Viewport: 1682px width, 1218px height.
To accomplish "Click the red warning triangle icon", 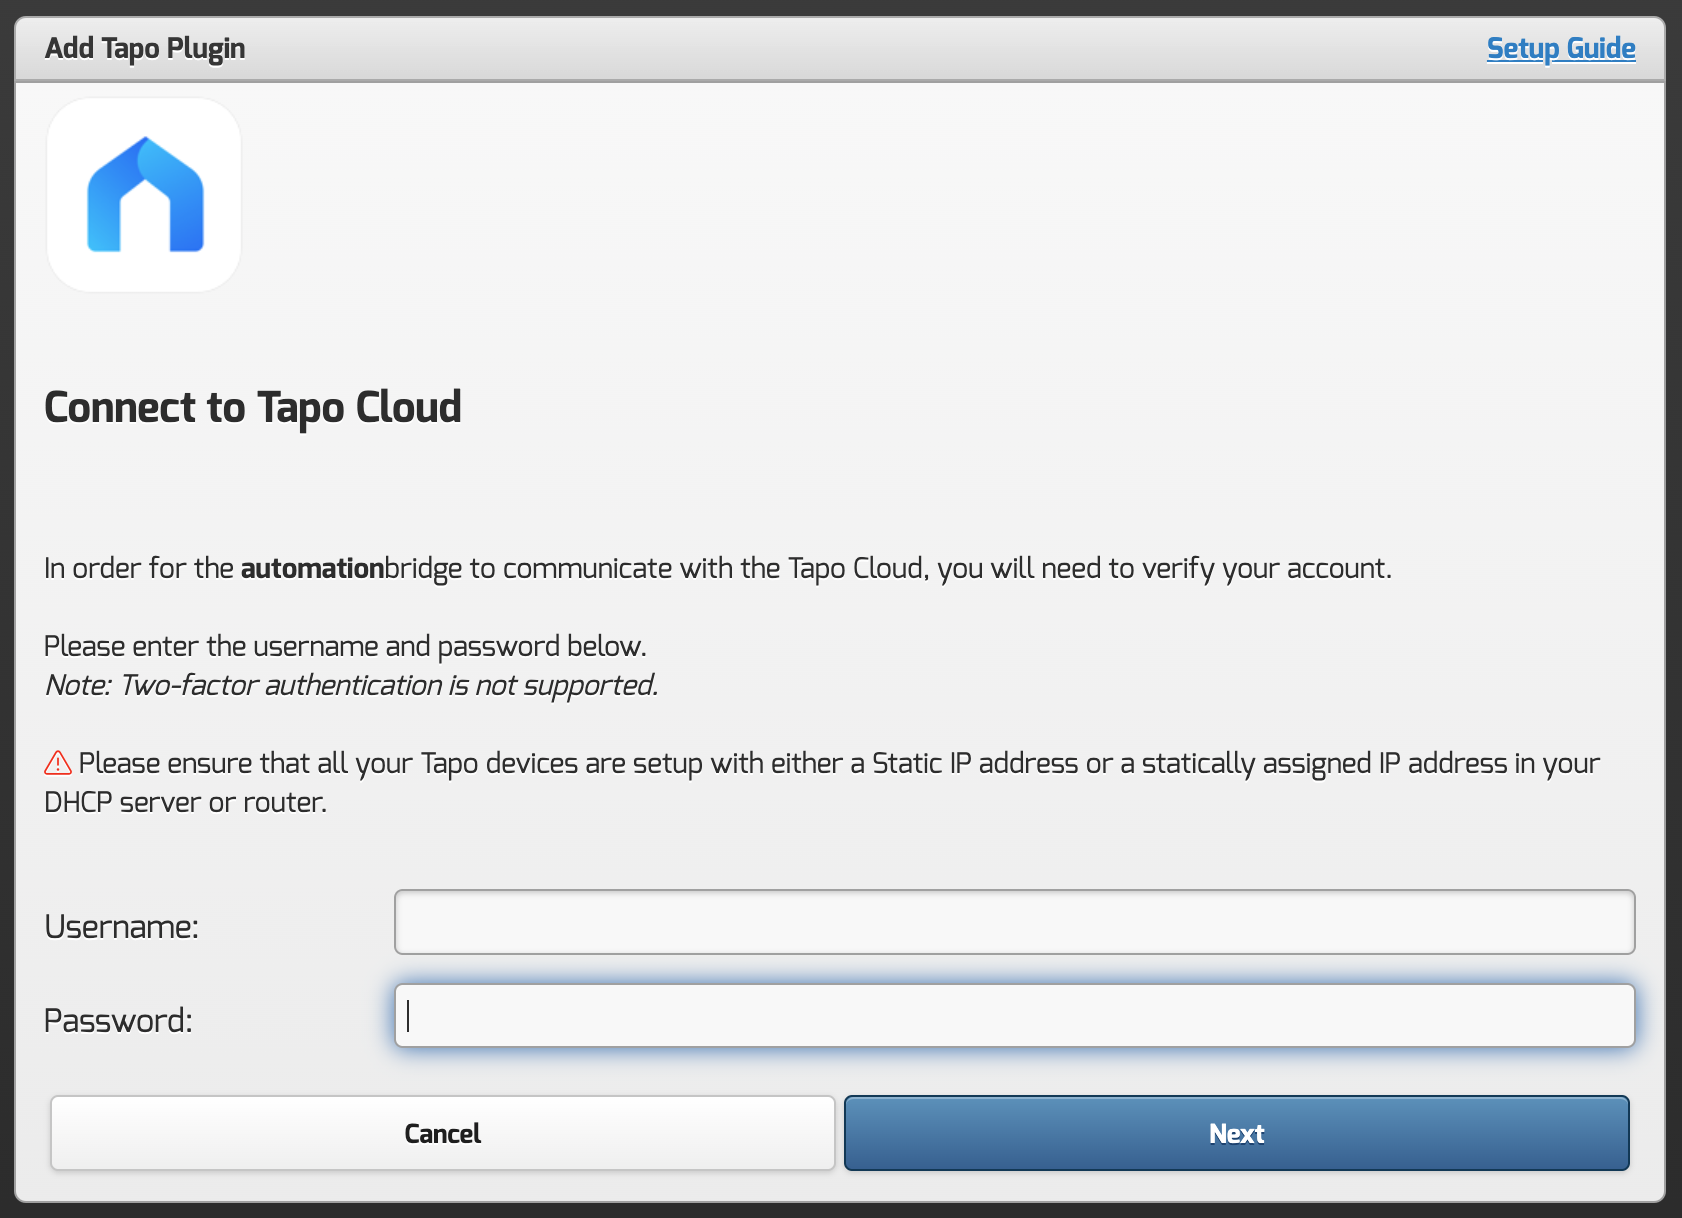I will 58,763.
